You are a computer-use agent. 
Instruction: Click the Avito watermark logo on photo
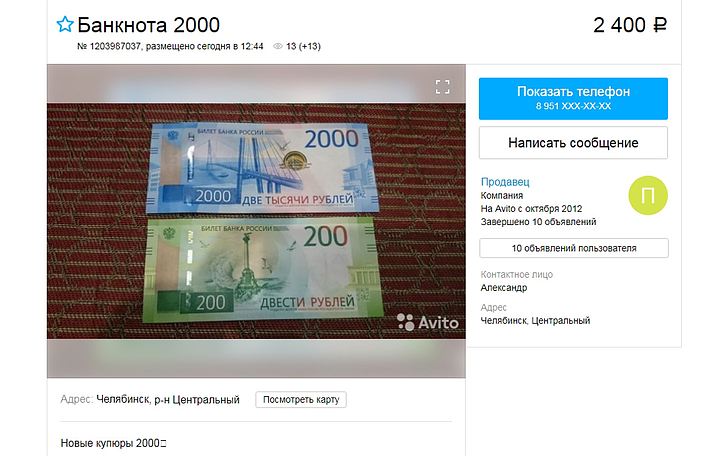(x=428, y=322)
